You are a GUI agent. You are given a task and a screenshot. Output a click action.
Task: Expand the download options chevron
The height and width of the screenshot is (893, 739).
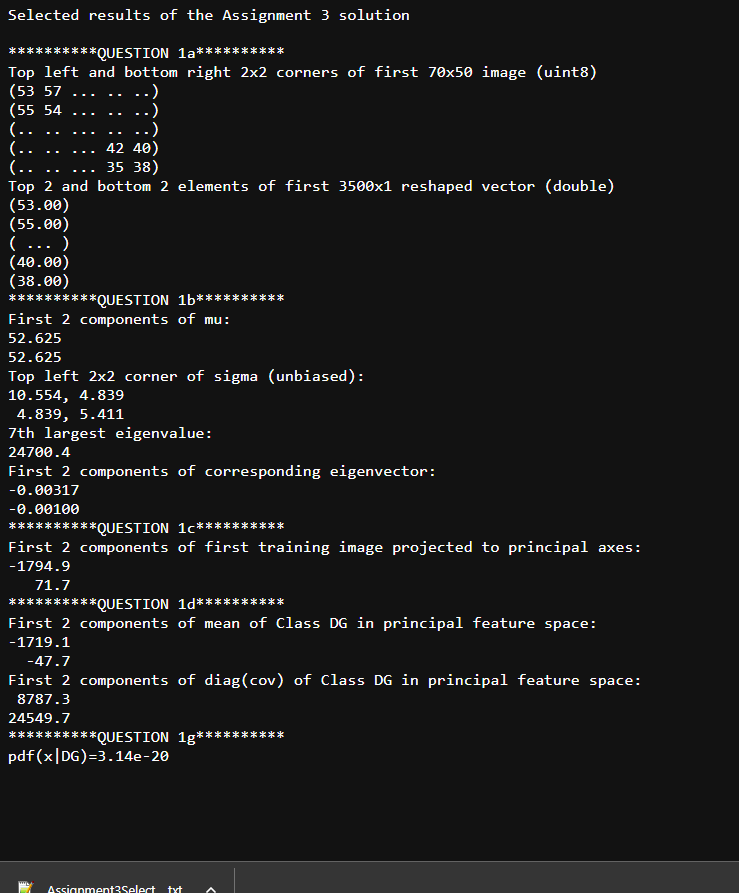211,889
